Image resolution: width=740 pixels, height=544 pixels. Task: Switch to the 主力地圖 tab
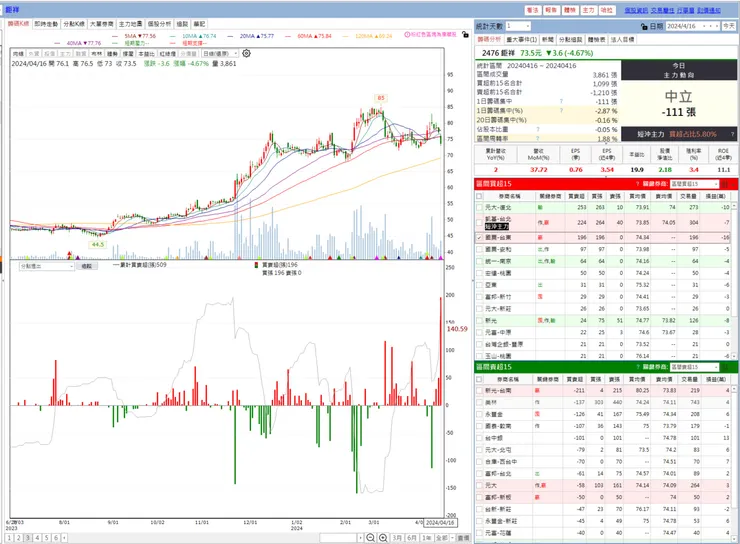[130, 24]
